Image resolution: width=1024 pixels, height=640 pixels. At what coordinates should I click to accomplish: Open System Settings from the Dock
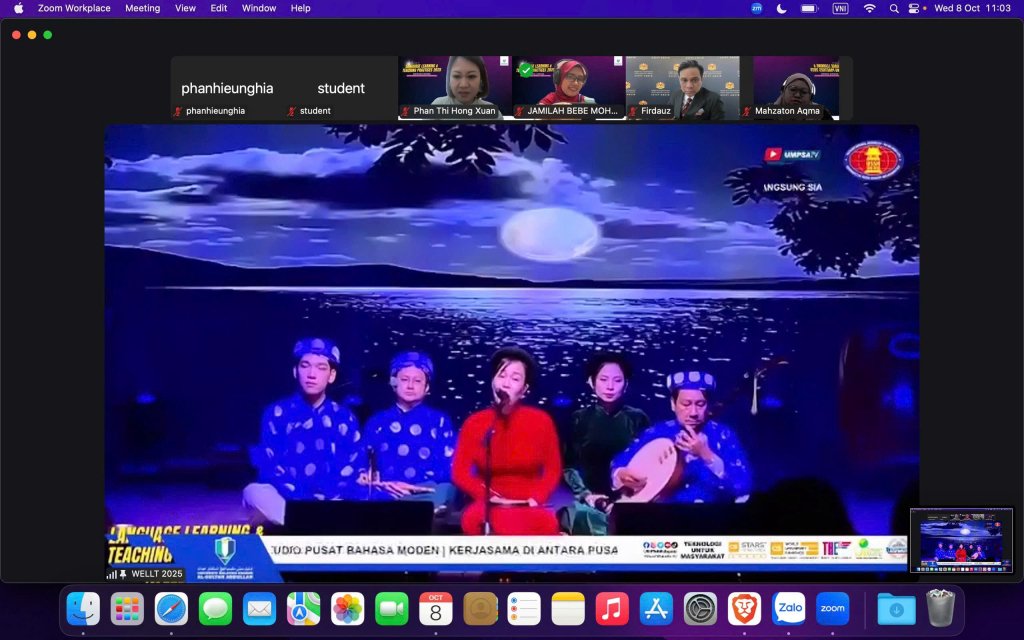[700, 609]
